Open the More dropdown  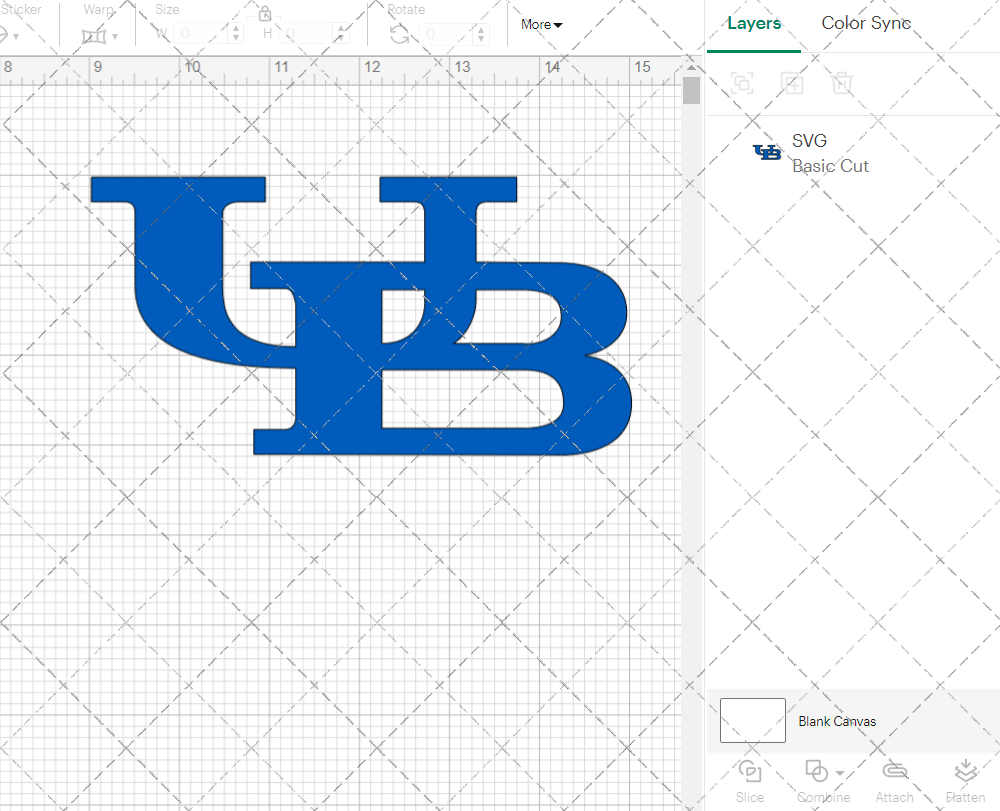tap(540, 24)
